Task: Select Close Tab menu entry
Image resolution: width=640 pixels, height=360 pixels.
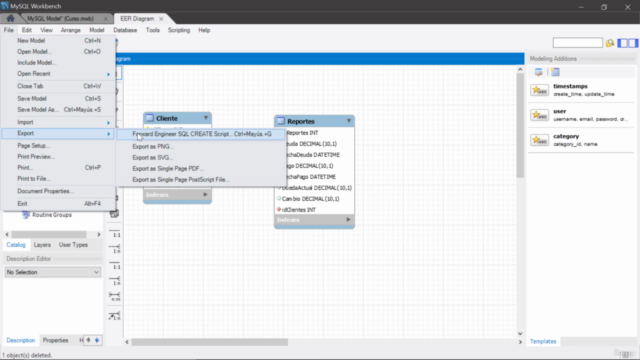Action: 58,86
